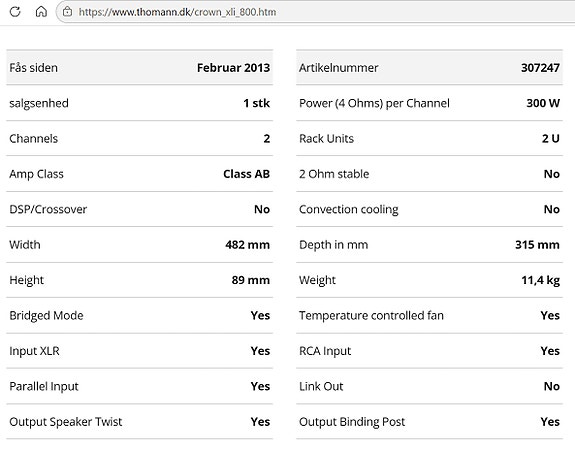Screen dimensions: 575x450
Task: Click the Output Binding Post label
Action: coord(352,422)
